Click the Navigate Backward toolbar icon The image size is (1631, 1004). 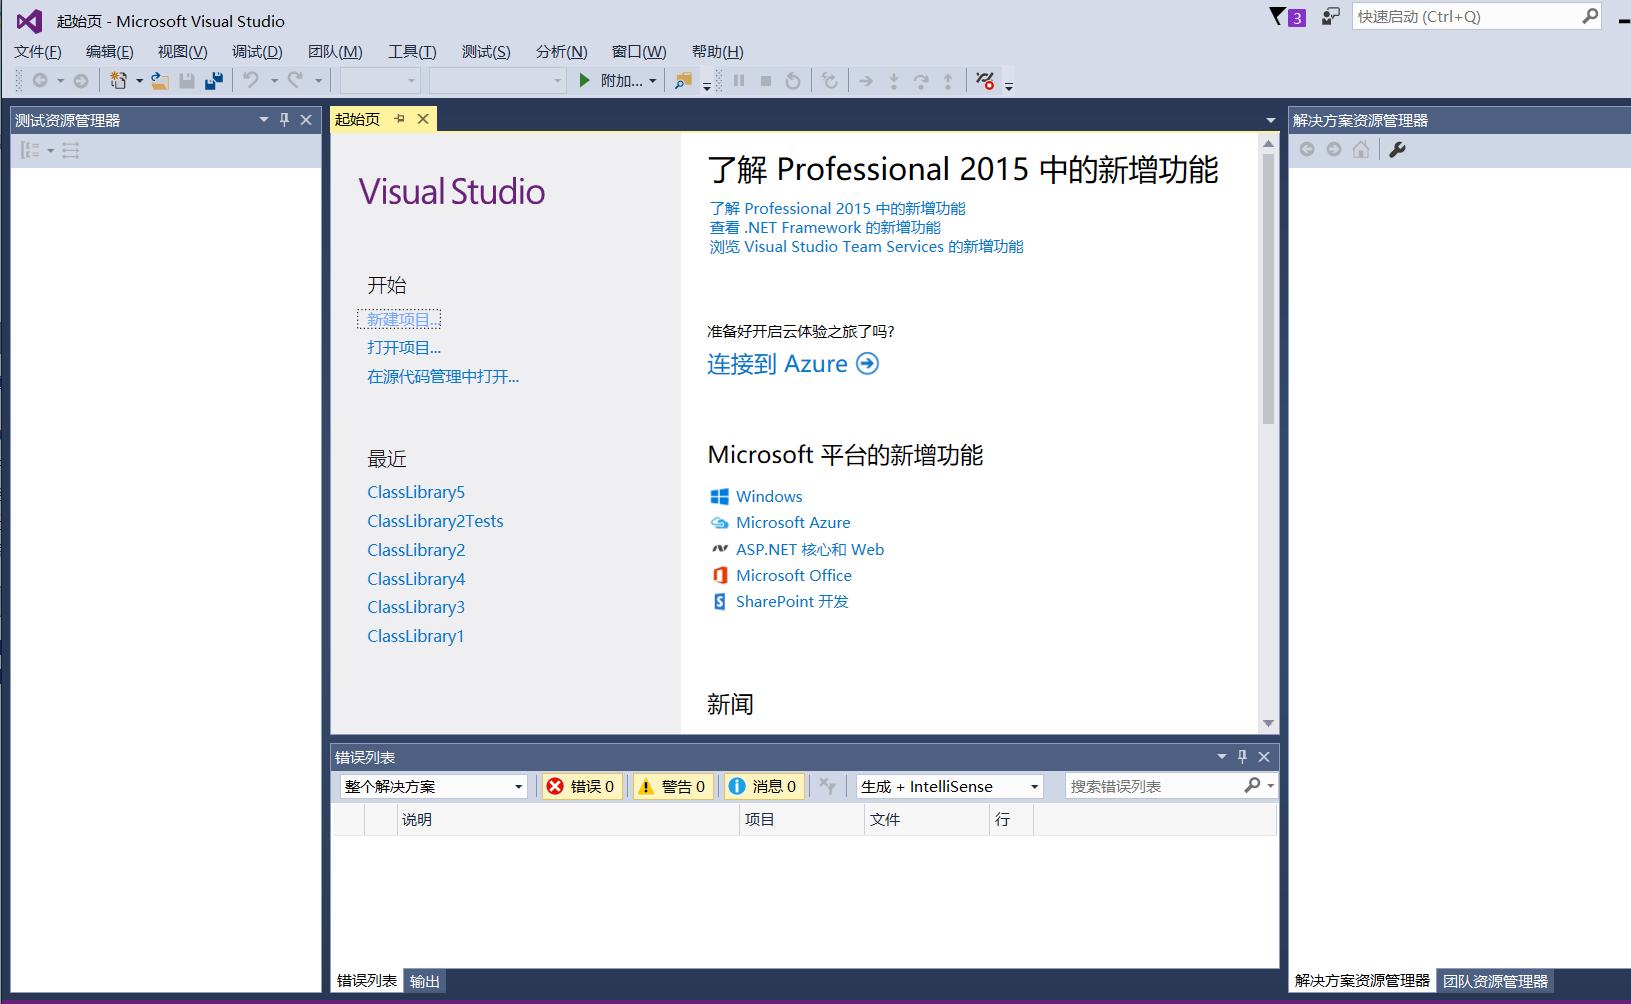40,81
